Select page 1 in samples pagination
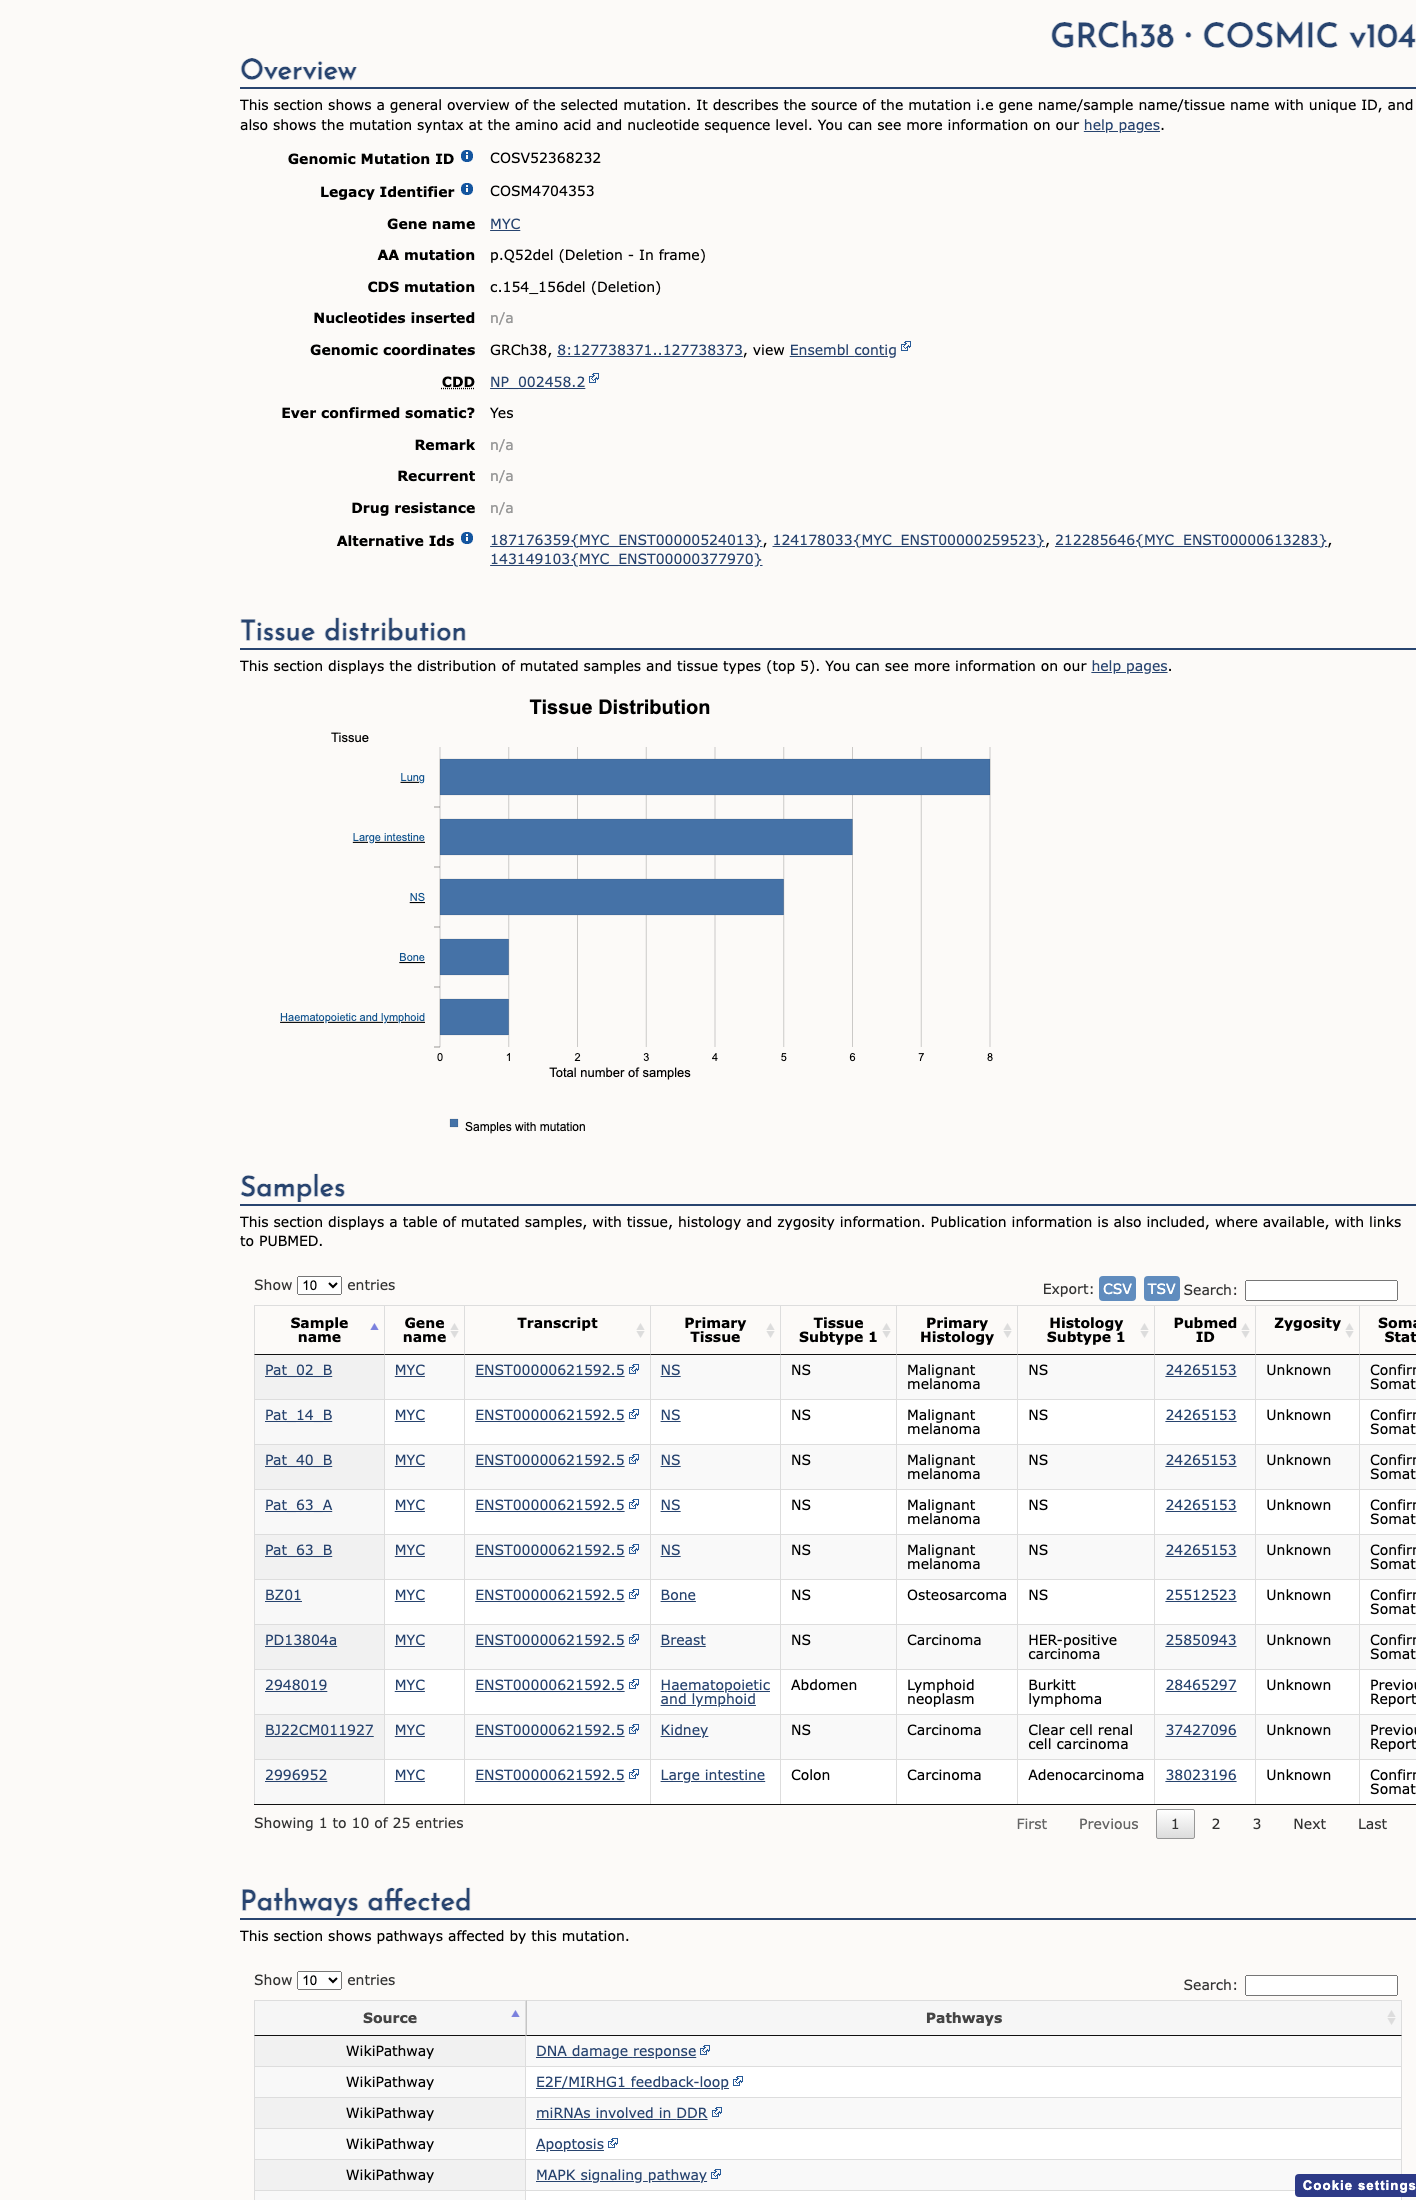Viewport: 1416px width, 2200px height. [1175, 1824]
